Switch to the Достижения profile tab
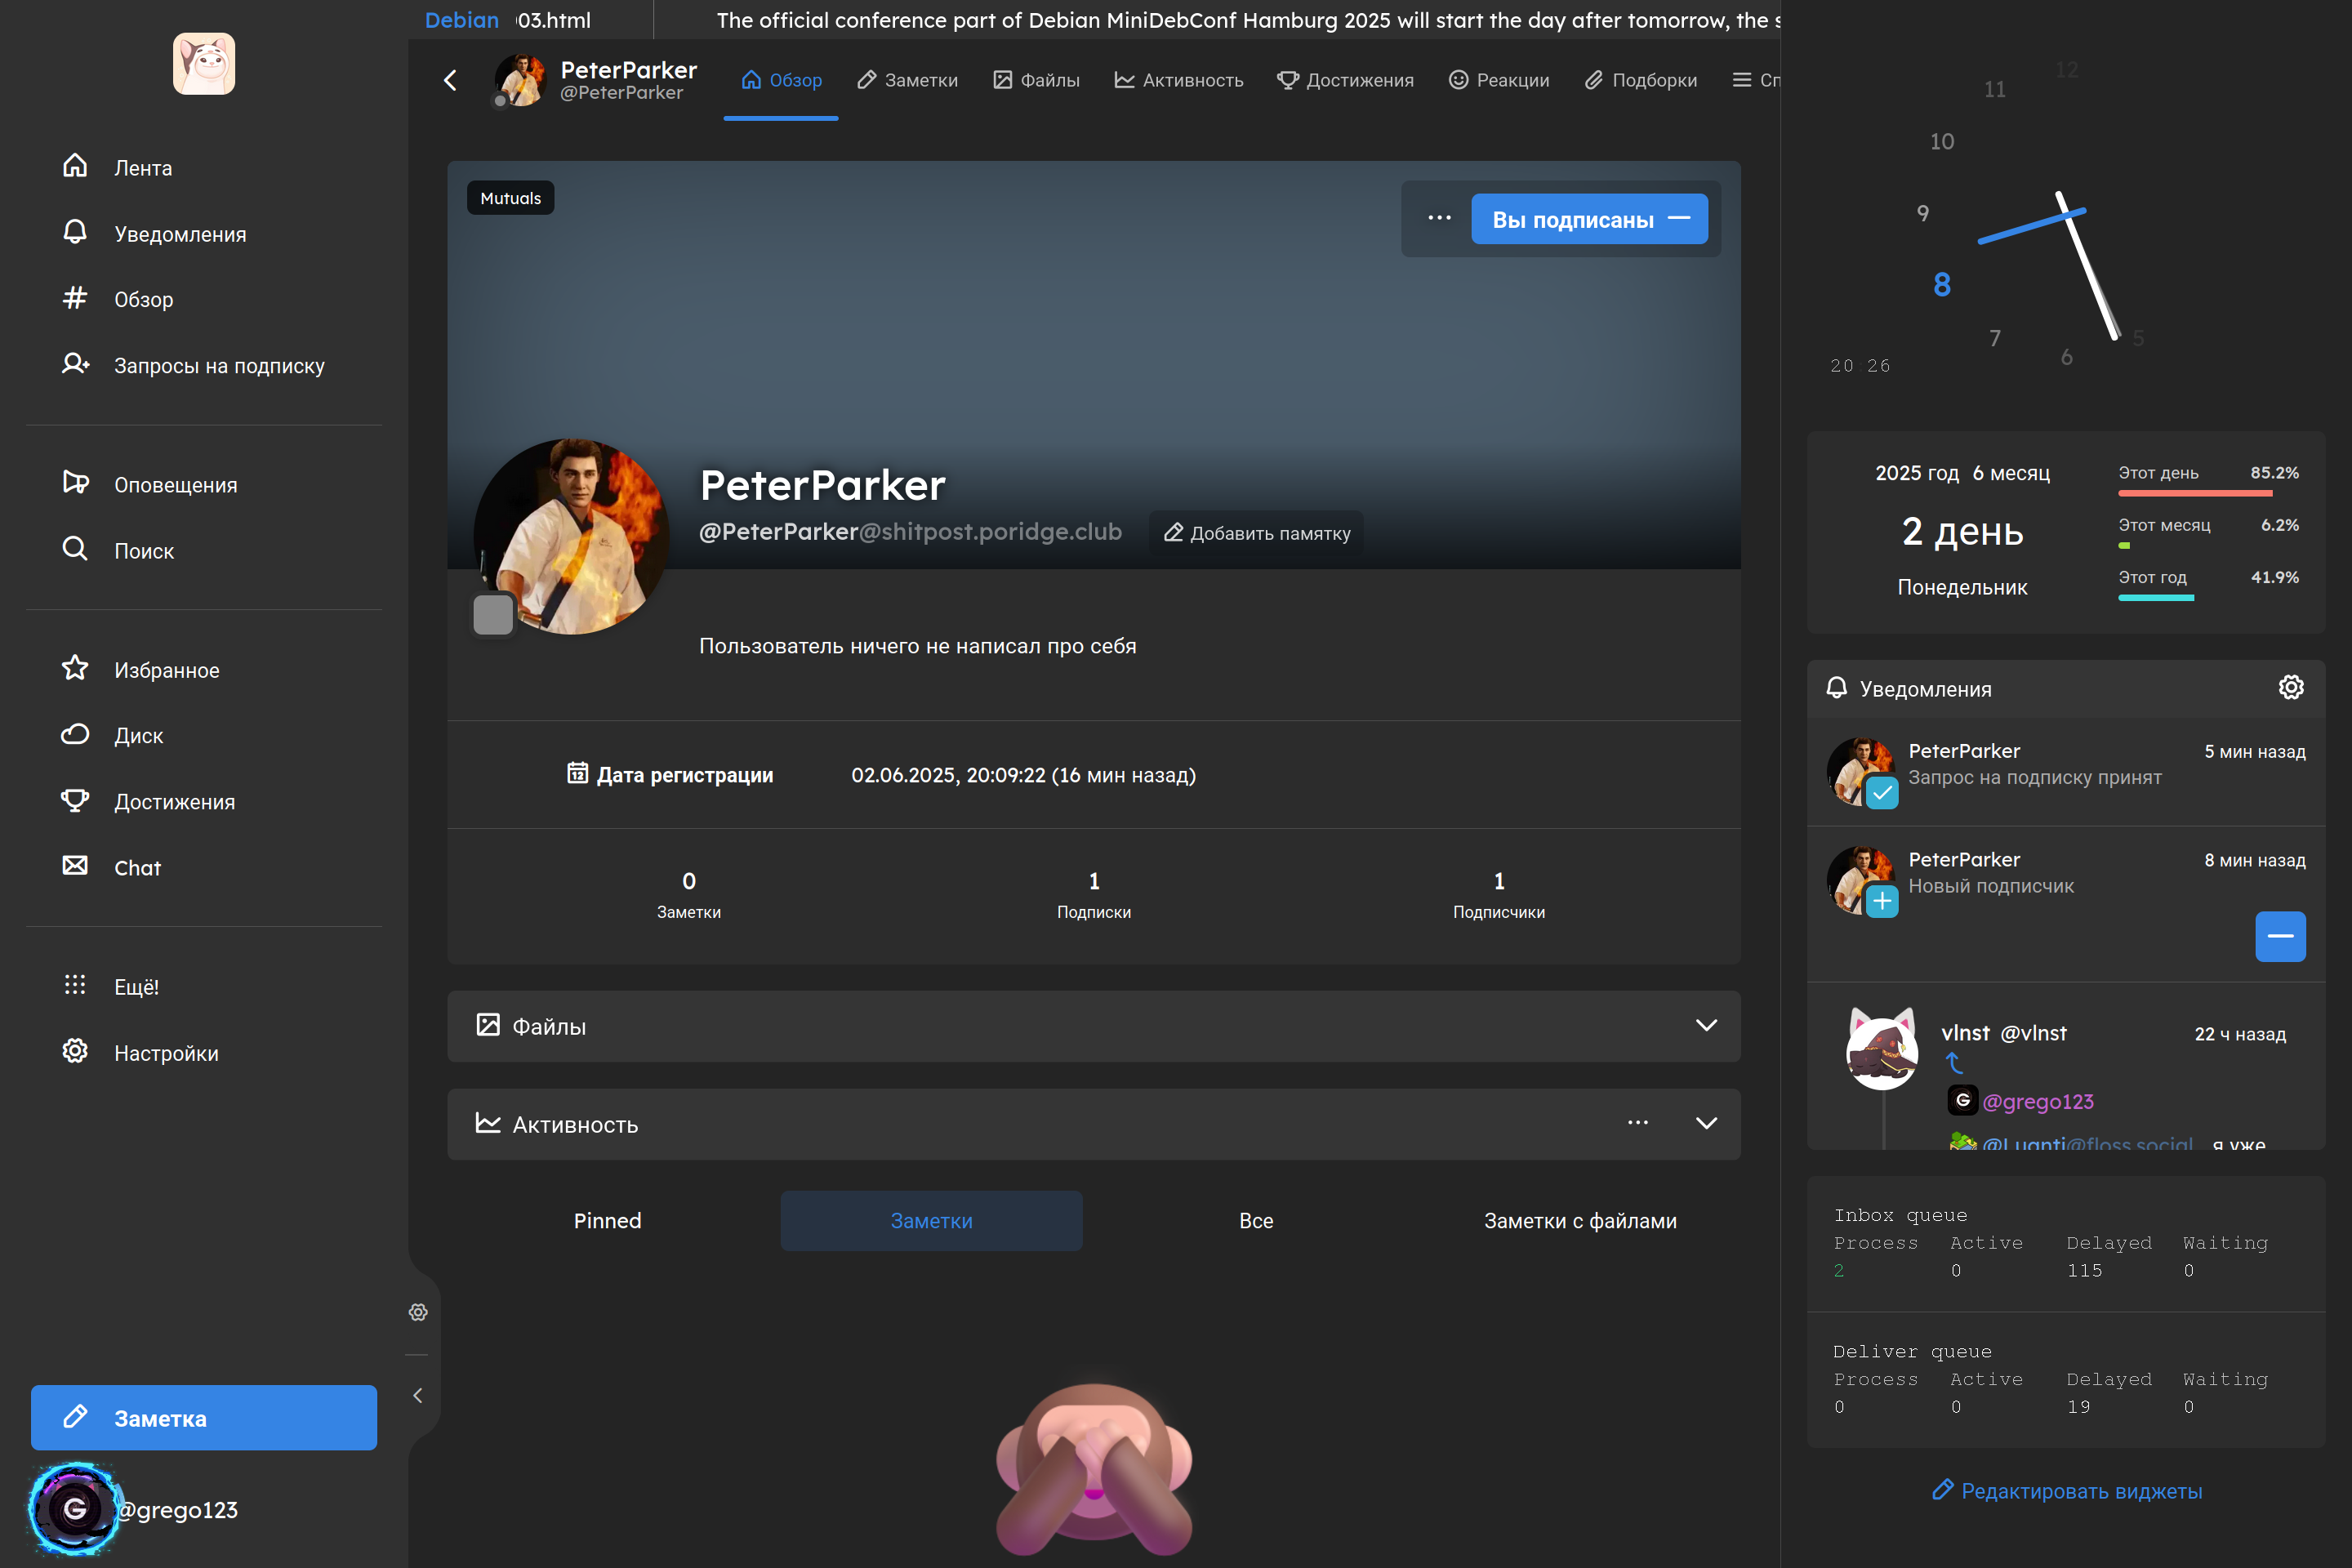 [x=1345, y=80]
